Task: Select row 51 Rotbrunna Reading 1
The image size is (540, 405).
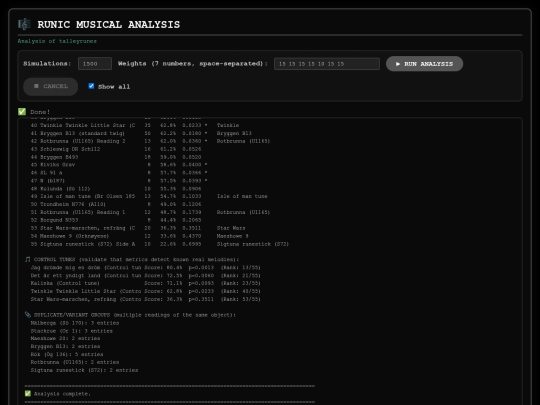Action: pos(150,212)
